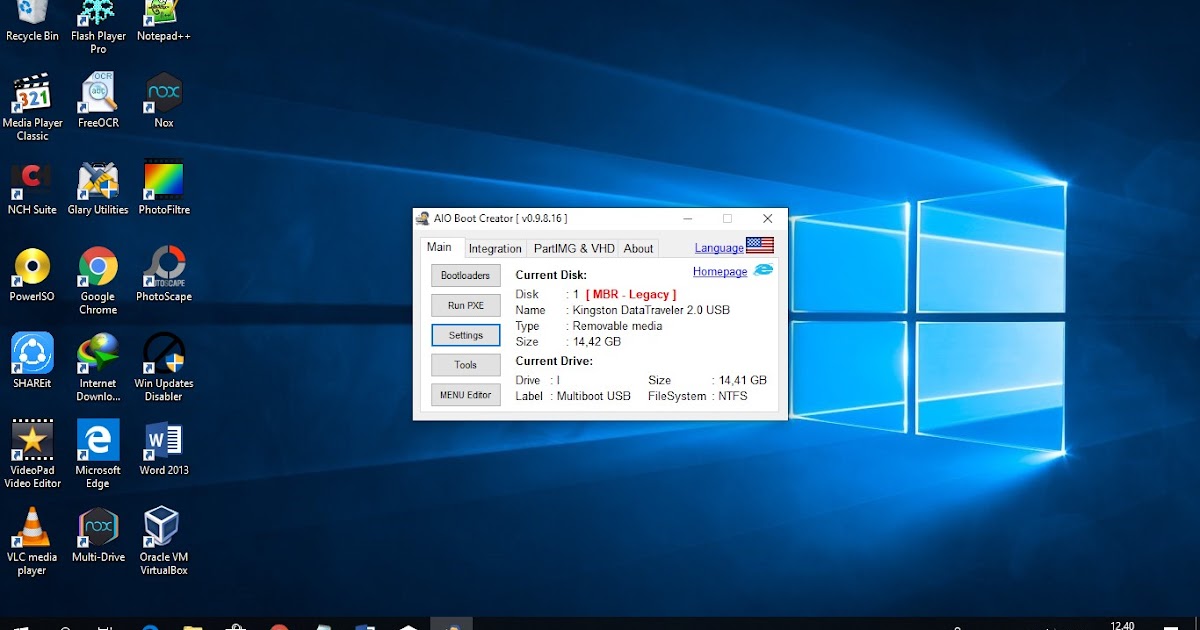
Task: Click the Bootloaders button
Action: pos(465,275)
